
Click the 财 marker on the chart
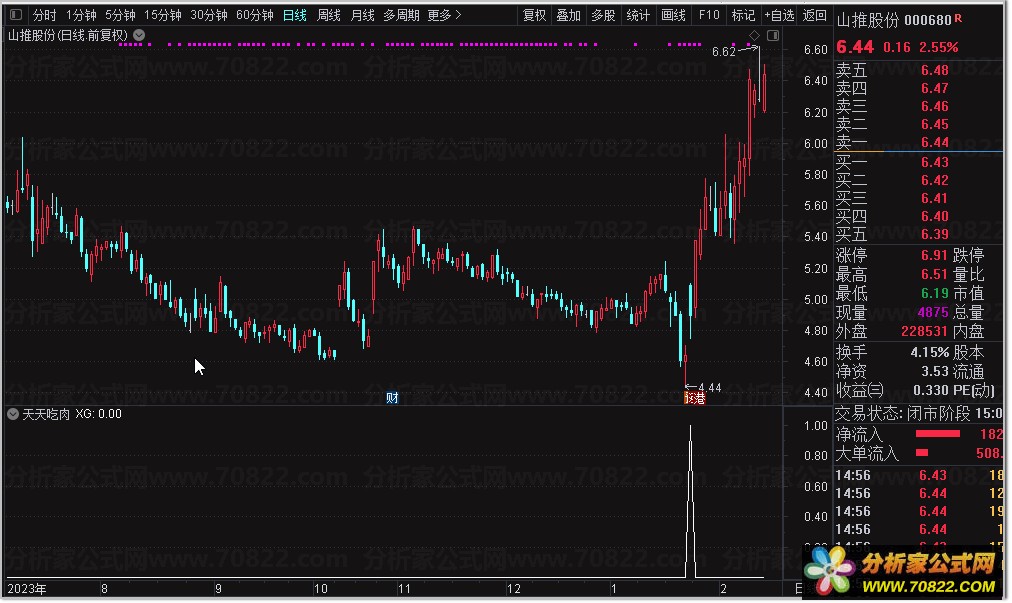pos(392,398)
